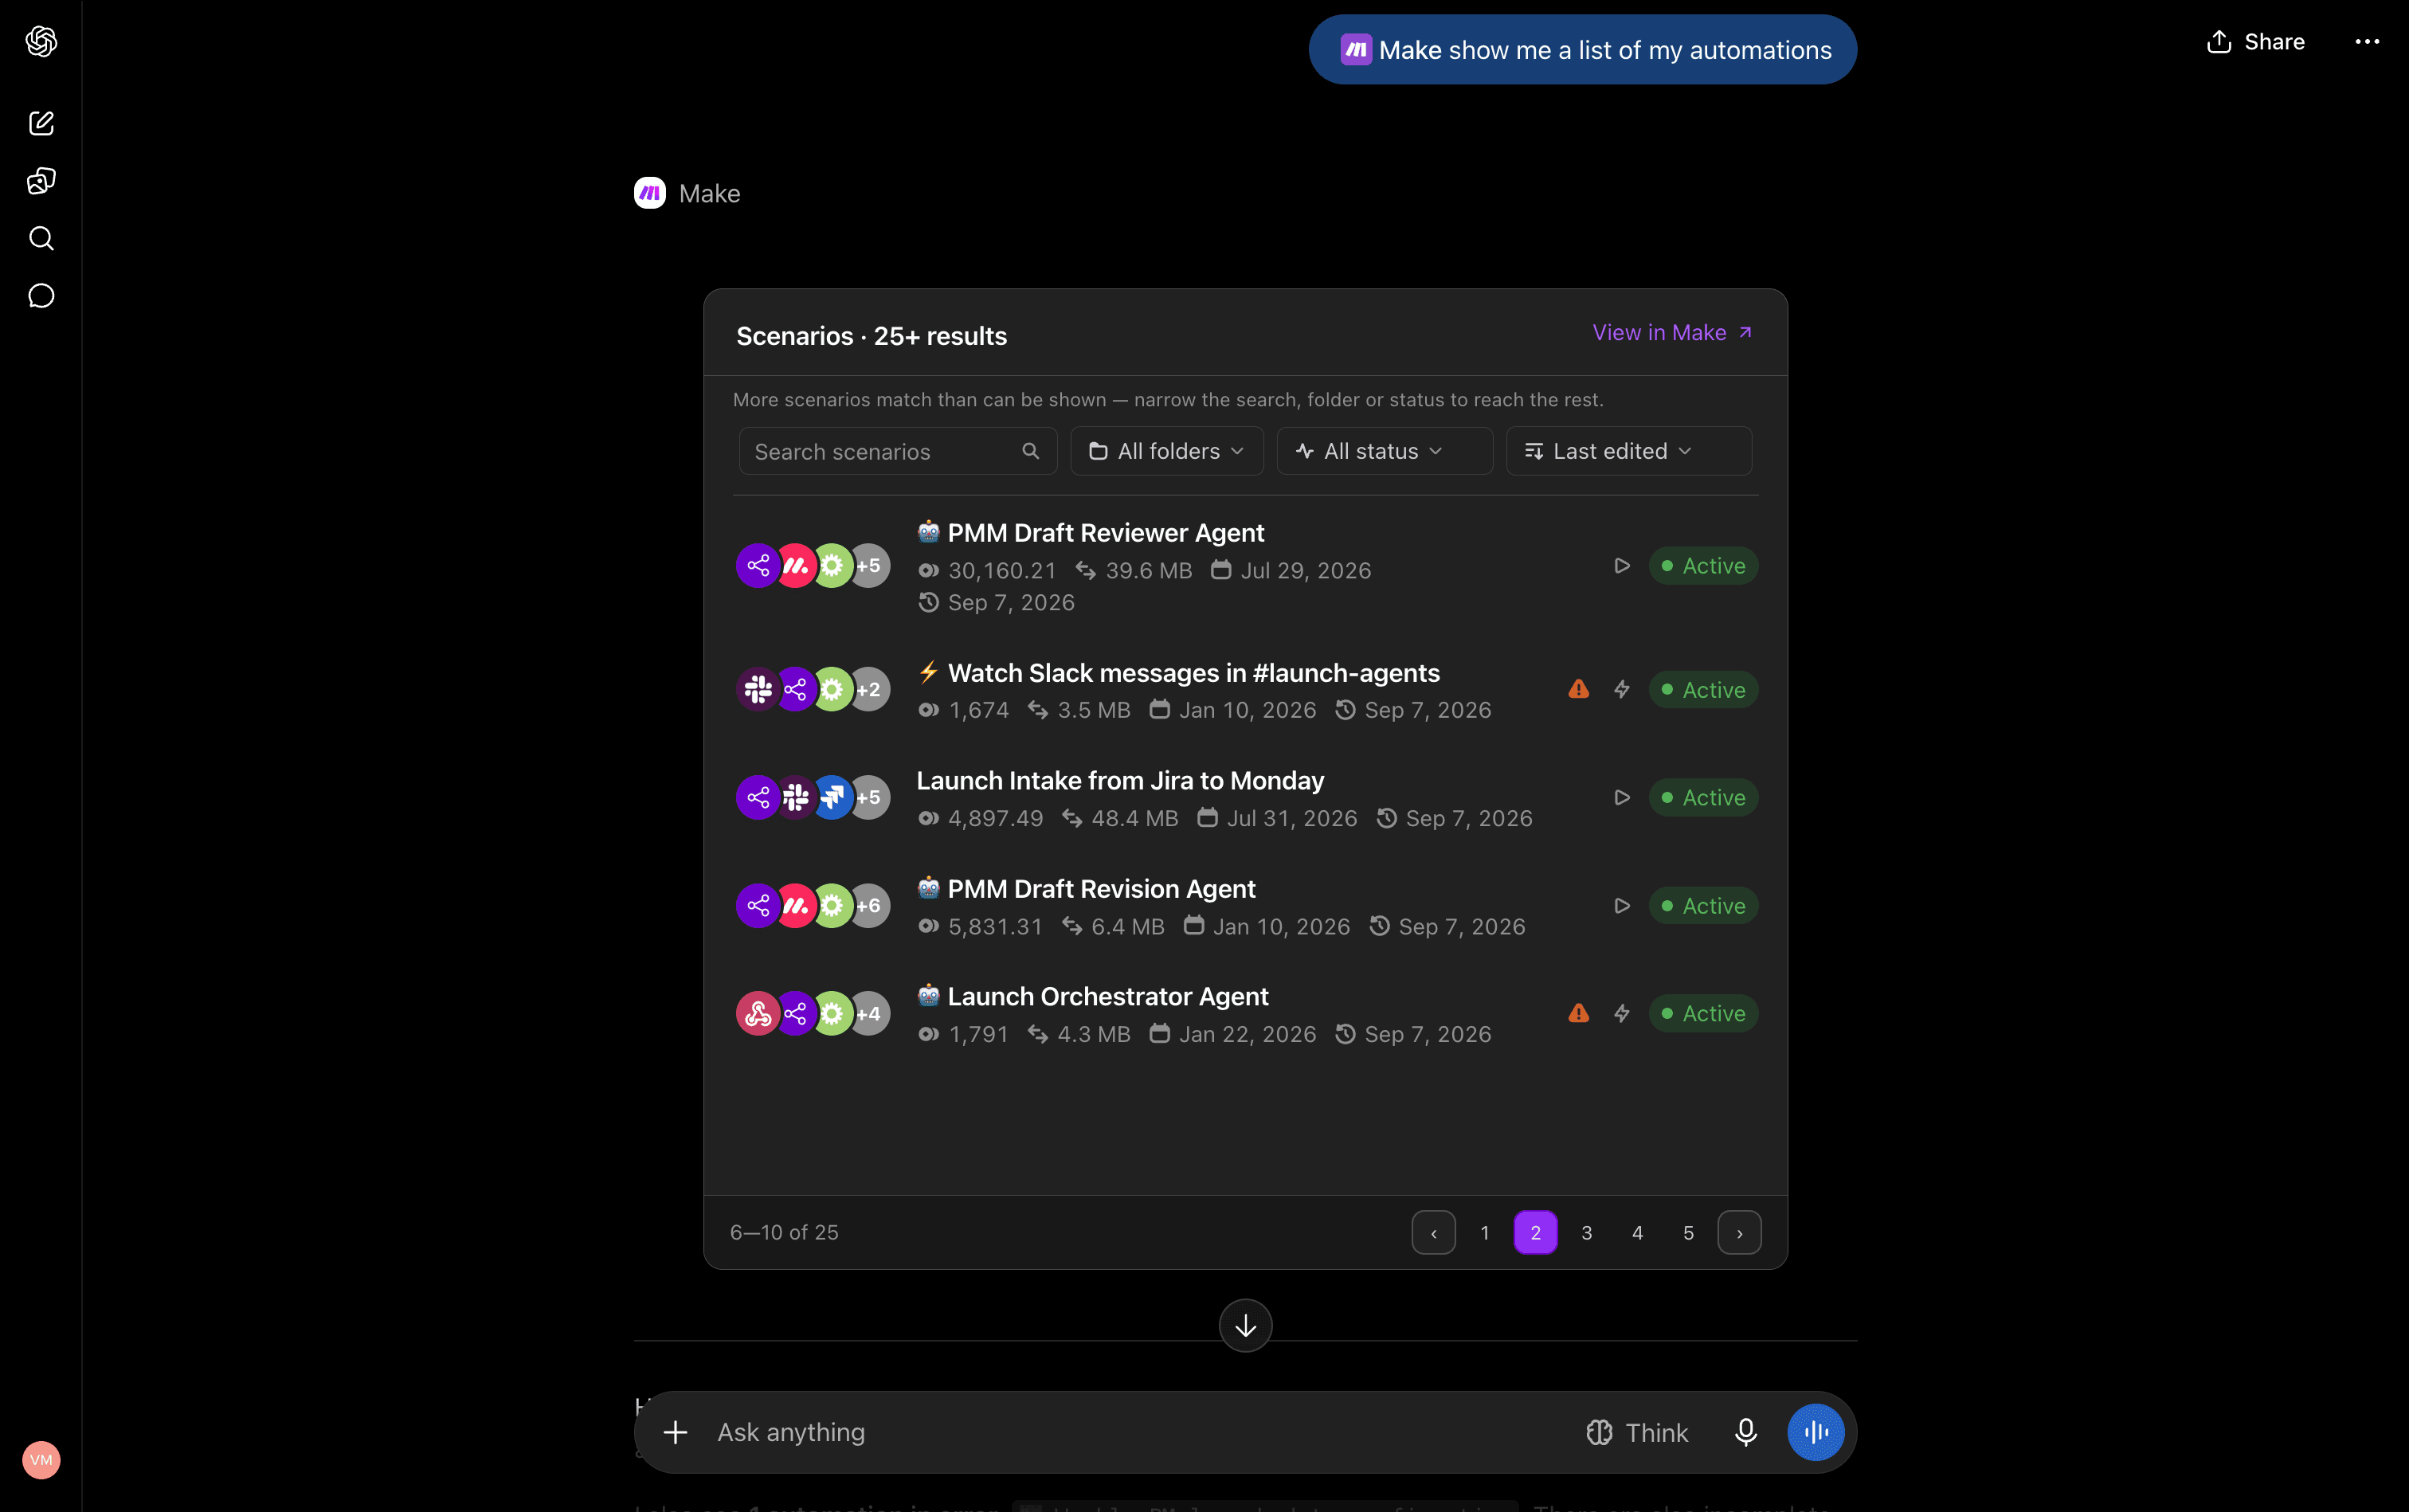Open the chats bubble icon in sidebar
The height and width of the screenshot is (1512, 2409).
click(41, 296)
